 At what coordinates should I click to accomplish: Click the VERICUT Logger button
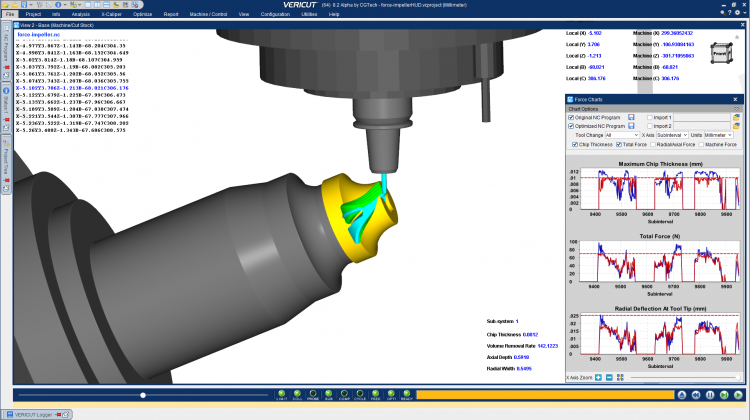[33, 414]
